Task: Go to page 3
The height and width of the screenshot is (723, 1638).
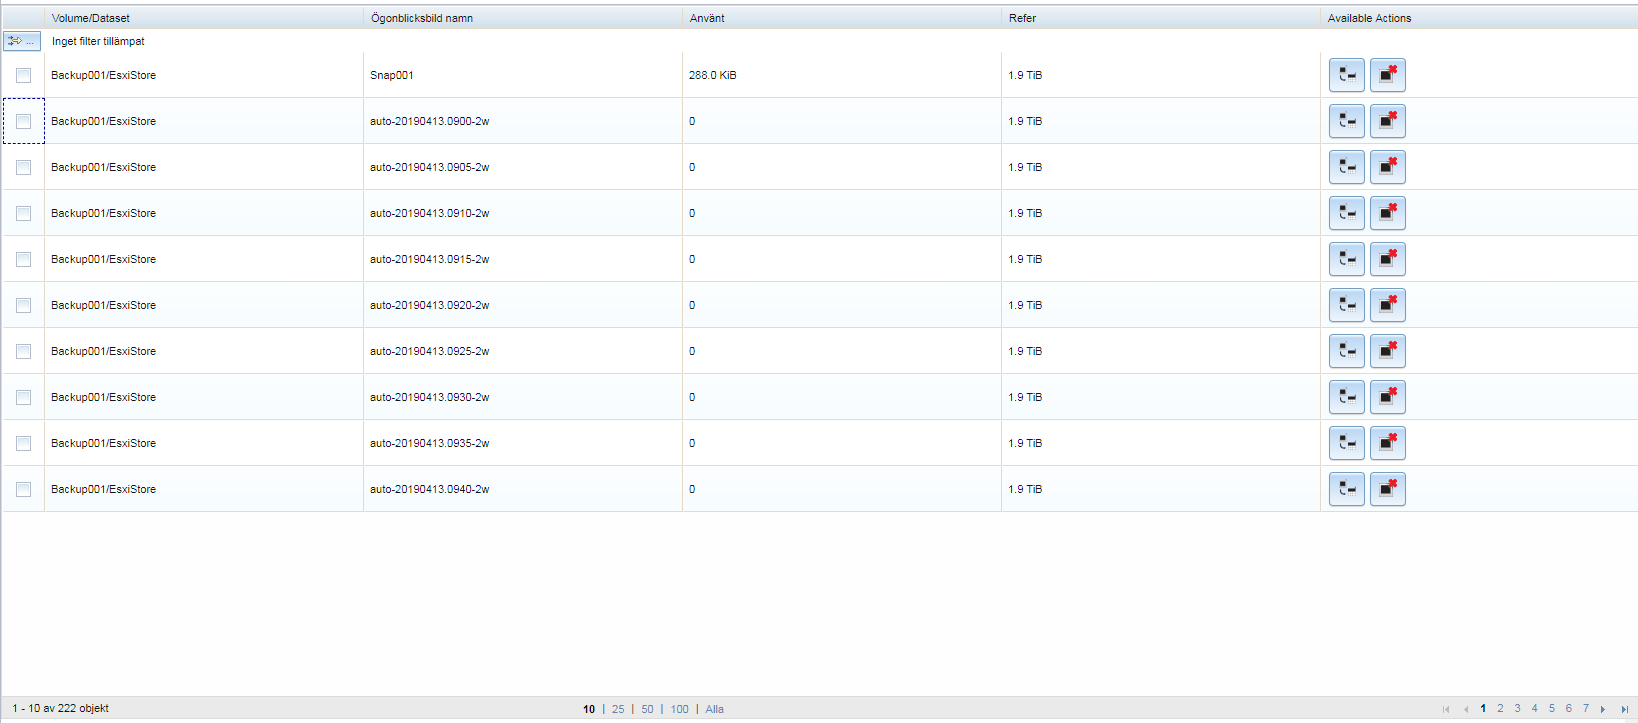Action: (1517, 708)
